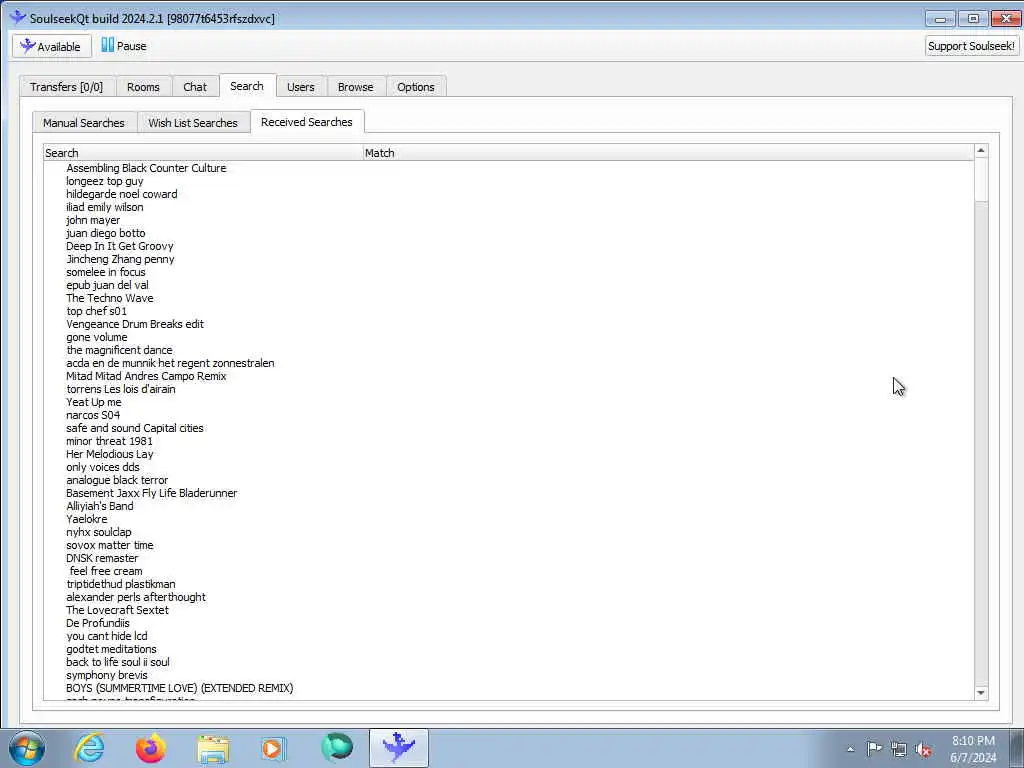Sort by the Match column header
The width and height of the screenshot is (1024, 768).
pyautogui.click(x=667, y=153)
